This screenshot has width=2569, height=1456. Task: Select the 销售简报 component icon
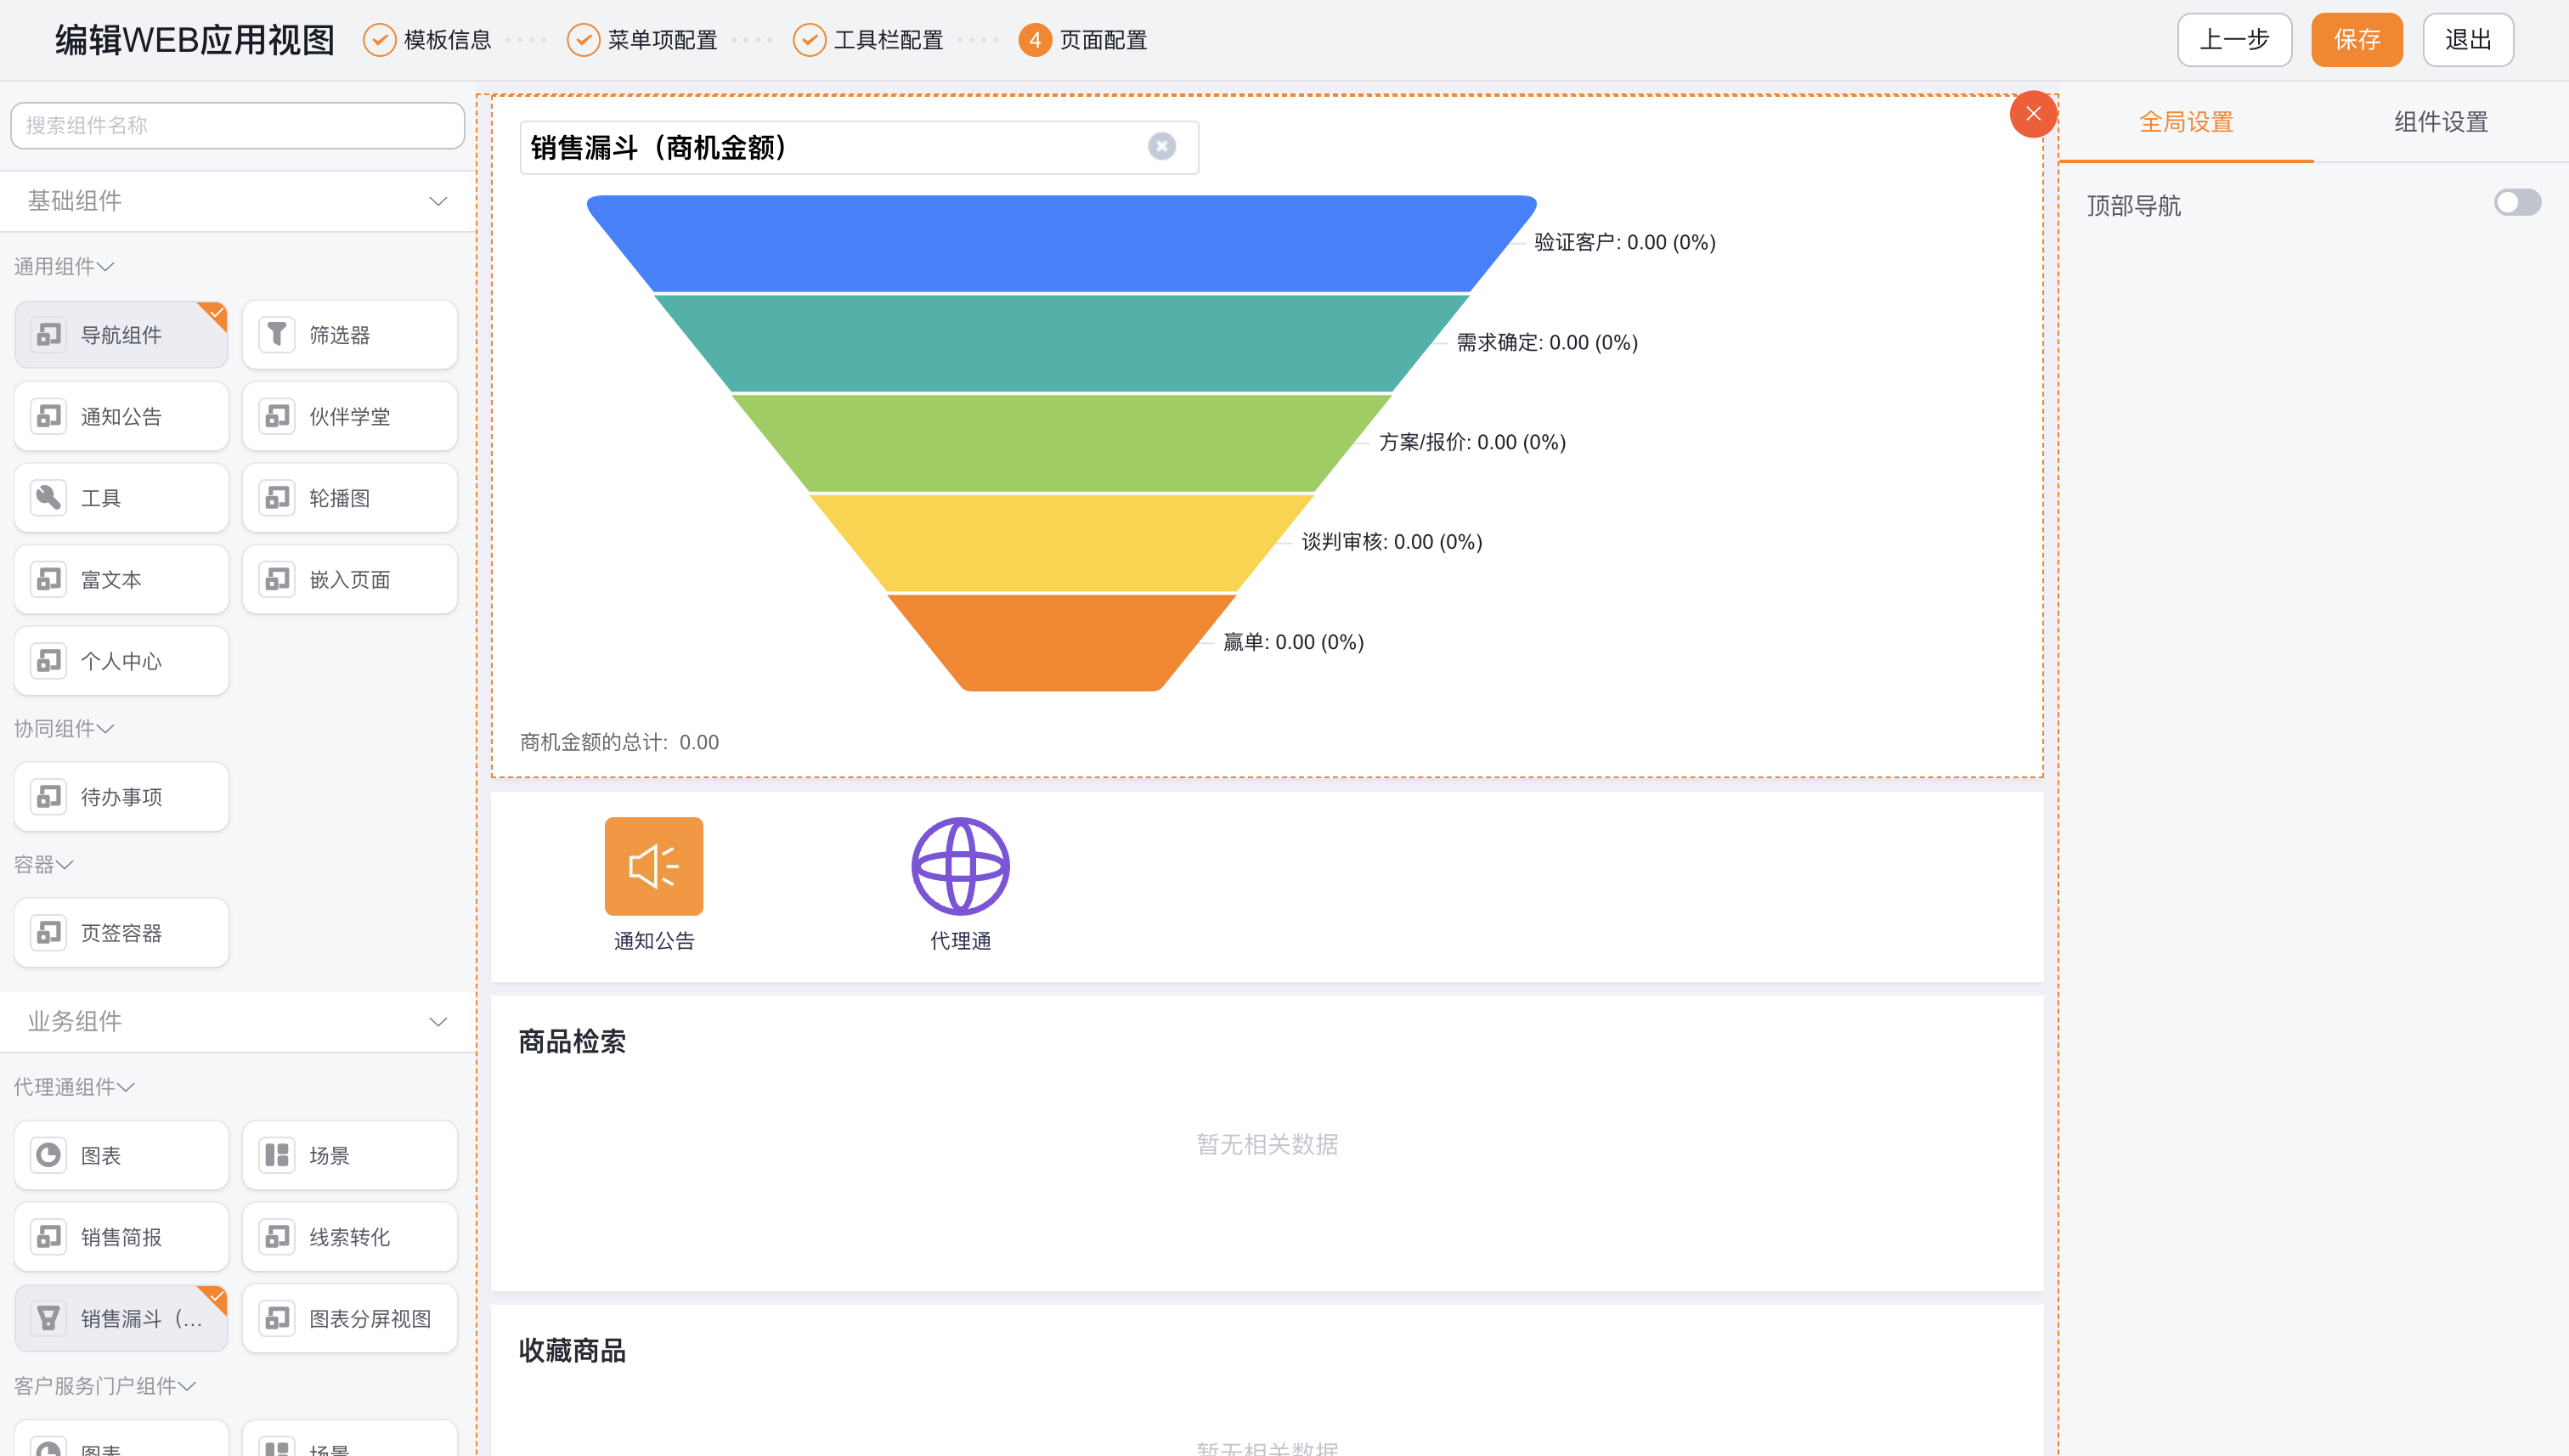[48, 1237]
